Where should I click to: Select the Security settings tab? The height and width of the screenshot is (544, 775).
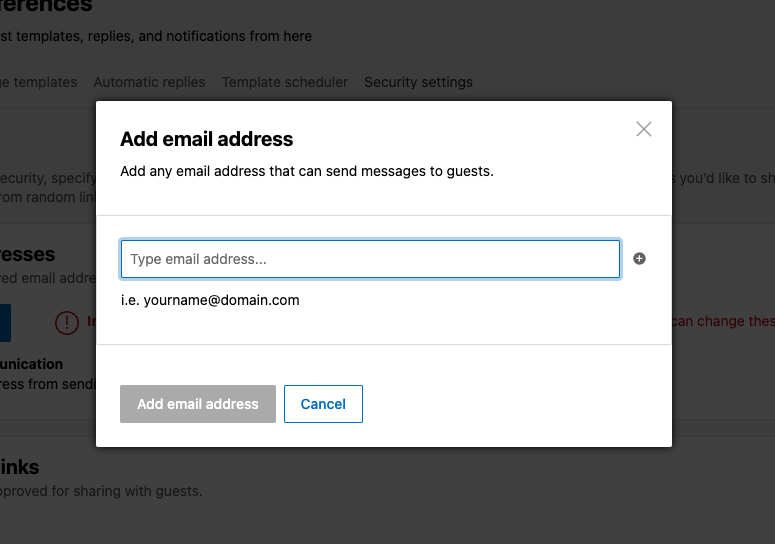[418, 82]
